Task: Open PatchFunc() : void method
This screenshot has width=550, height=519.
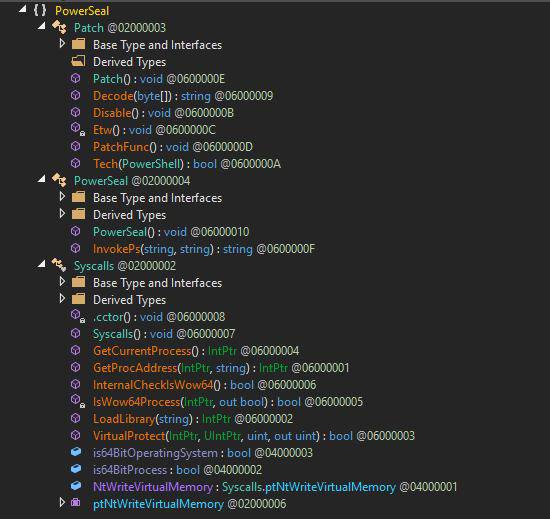Action: [x=173, y=147]
